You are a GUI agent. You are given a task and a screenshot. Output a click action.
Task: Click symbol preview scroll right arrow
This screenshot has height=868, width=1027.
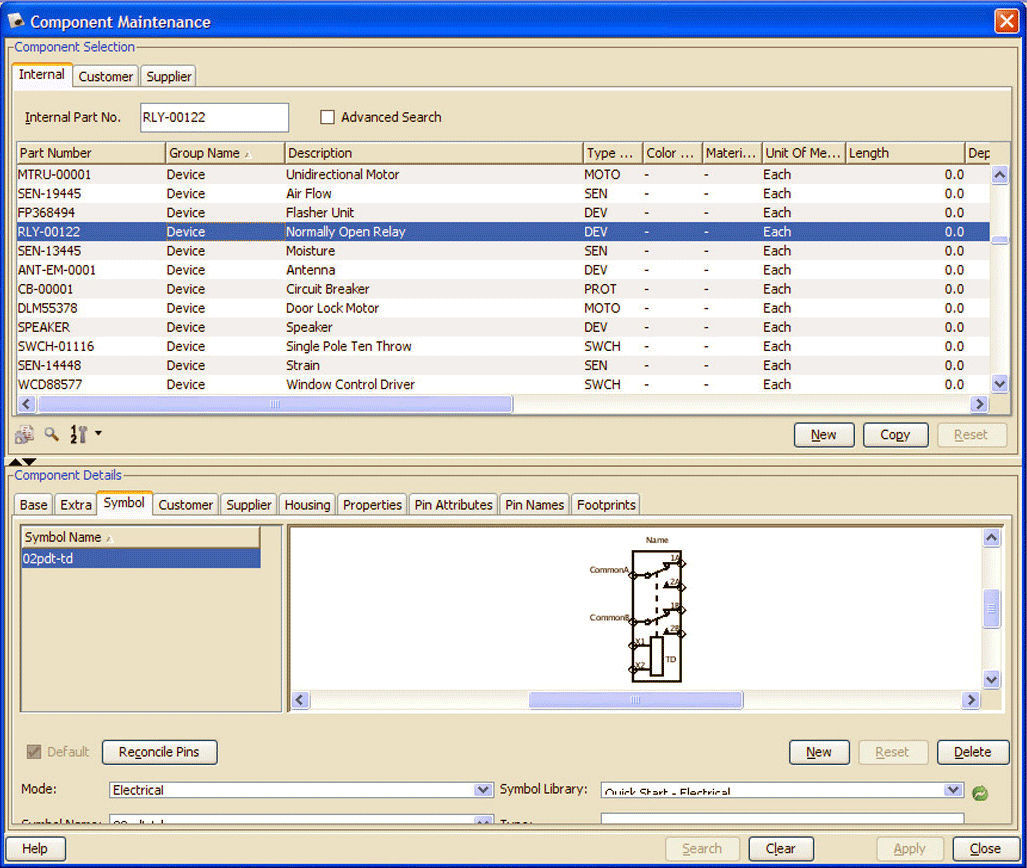coord(971,700)
